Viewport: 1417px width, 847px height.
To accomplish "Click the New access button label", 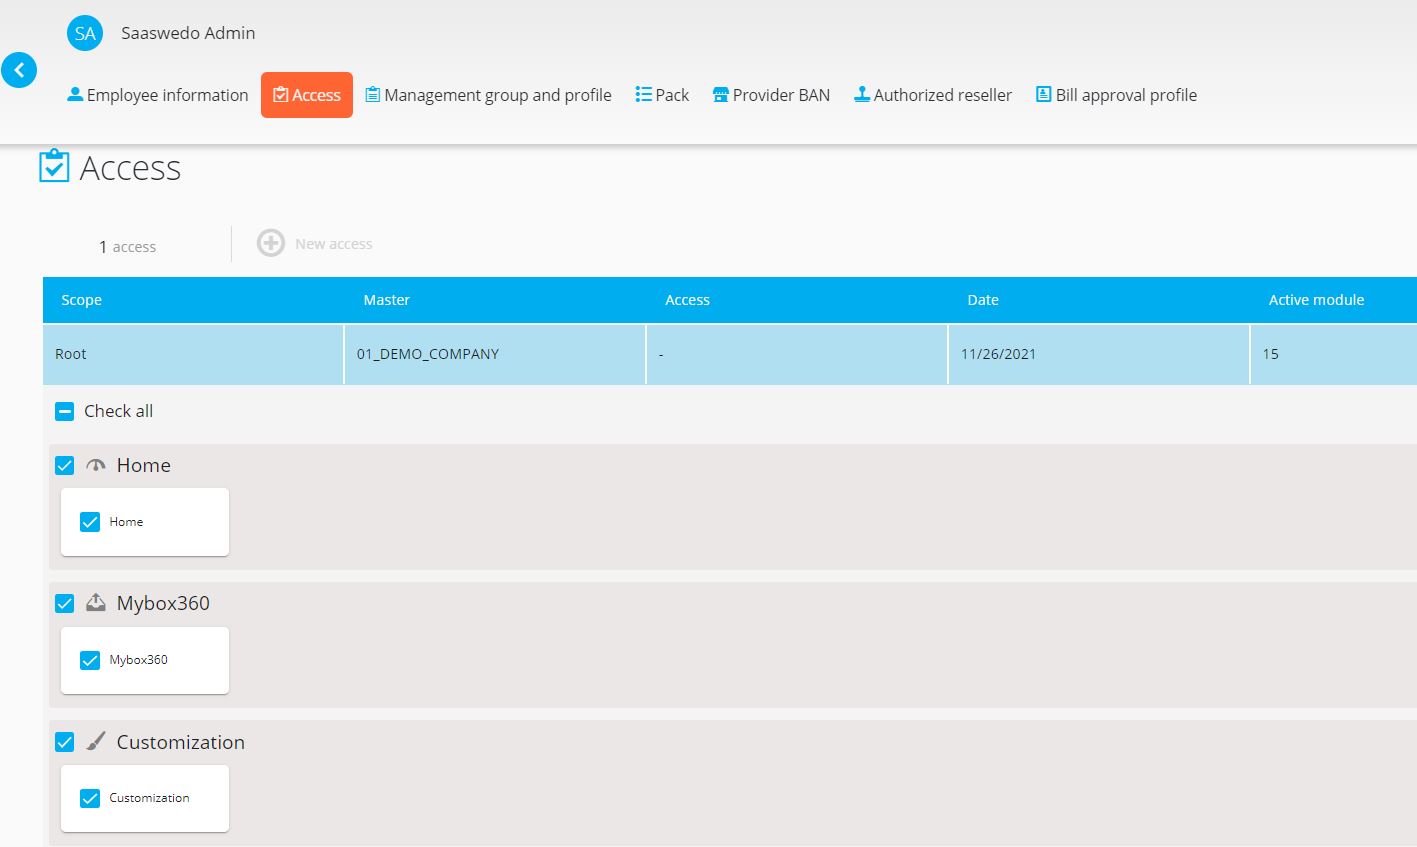I will click(333, 244).
